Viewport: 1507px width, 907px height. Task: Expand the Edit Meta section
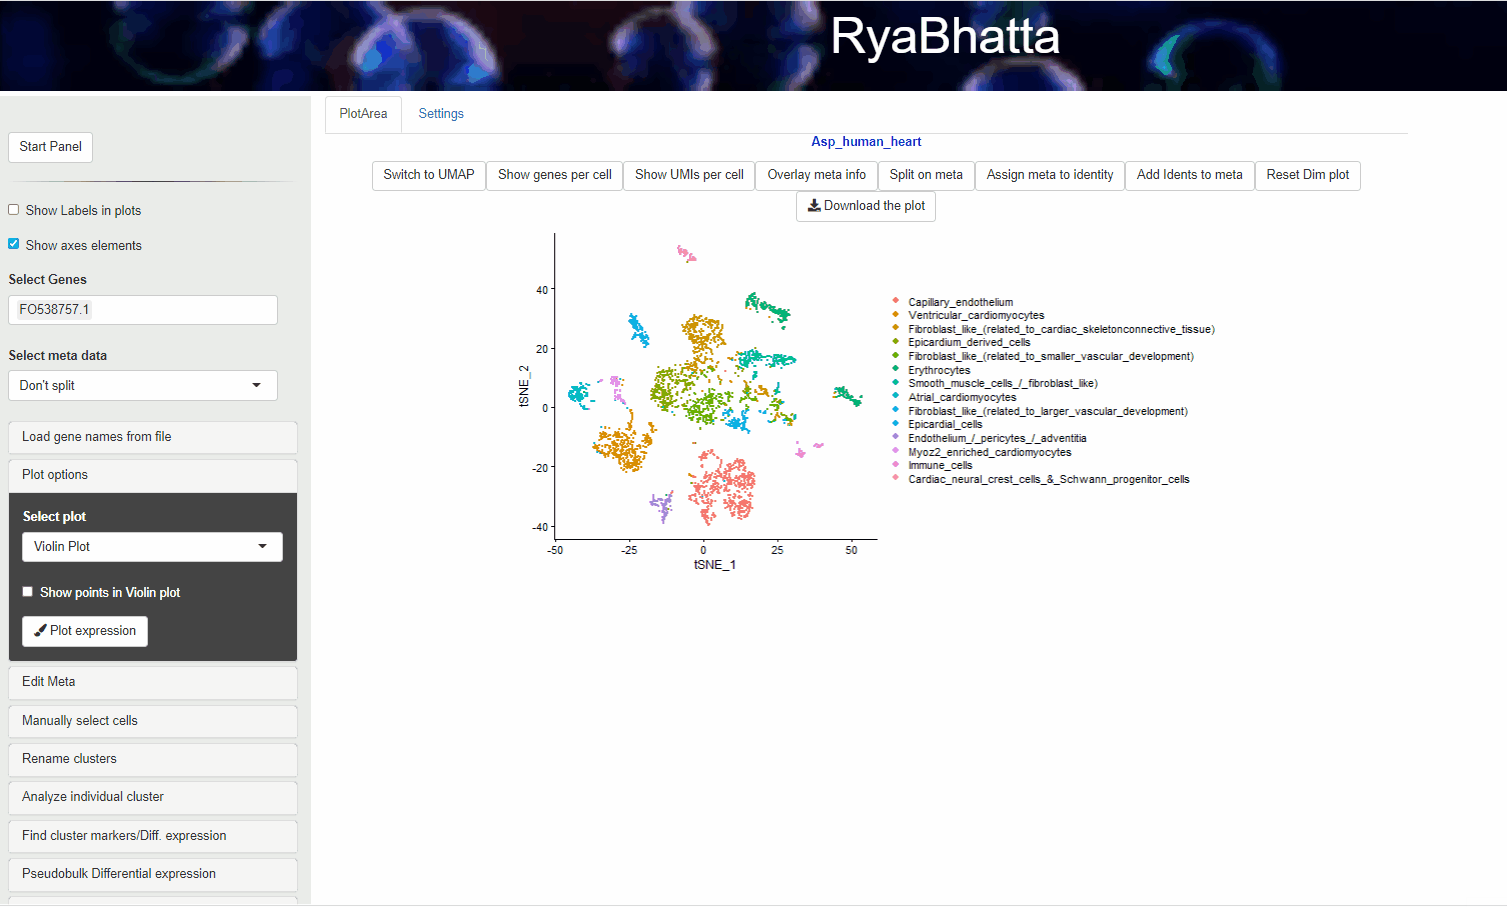pyautogui.click(x=153, y=682)
